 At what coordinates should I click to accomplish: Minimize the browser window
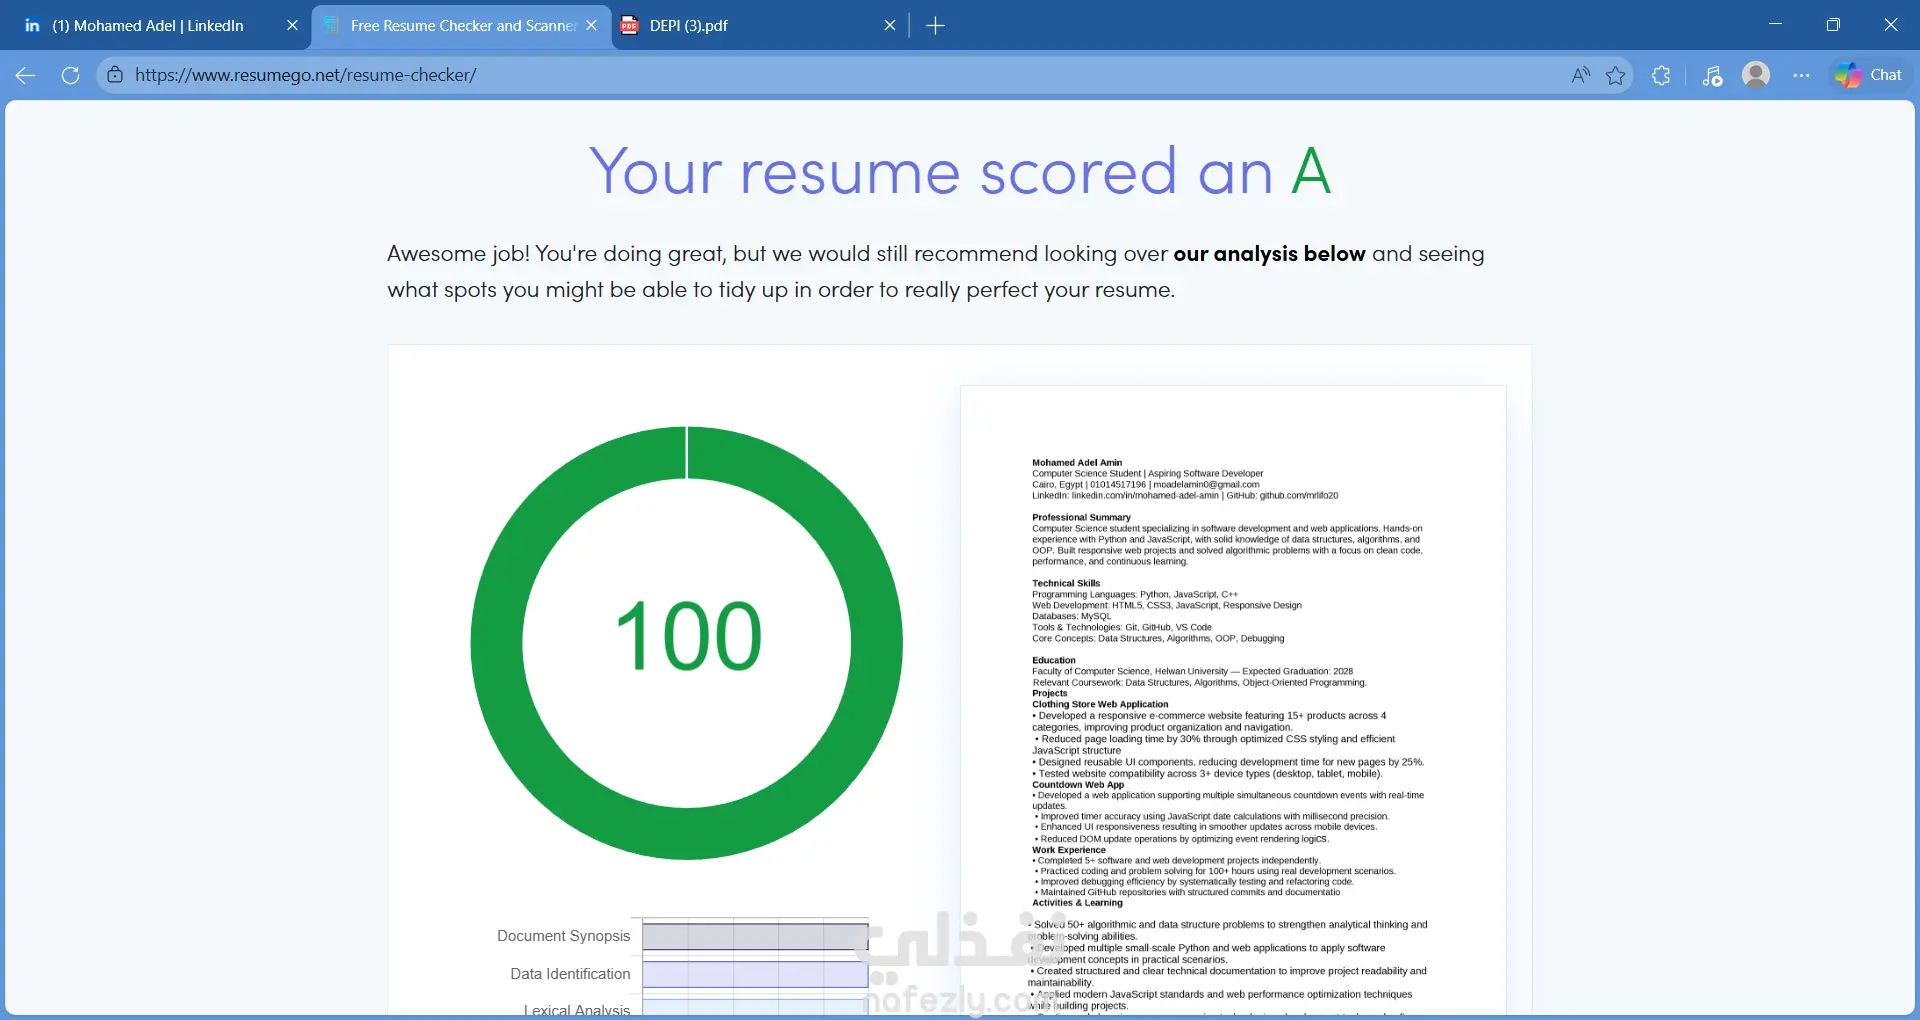[1775, 25]
